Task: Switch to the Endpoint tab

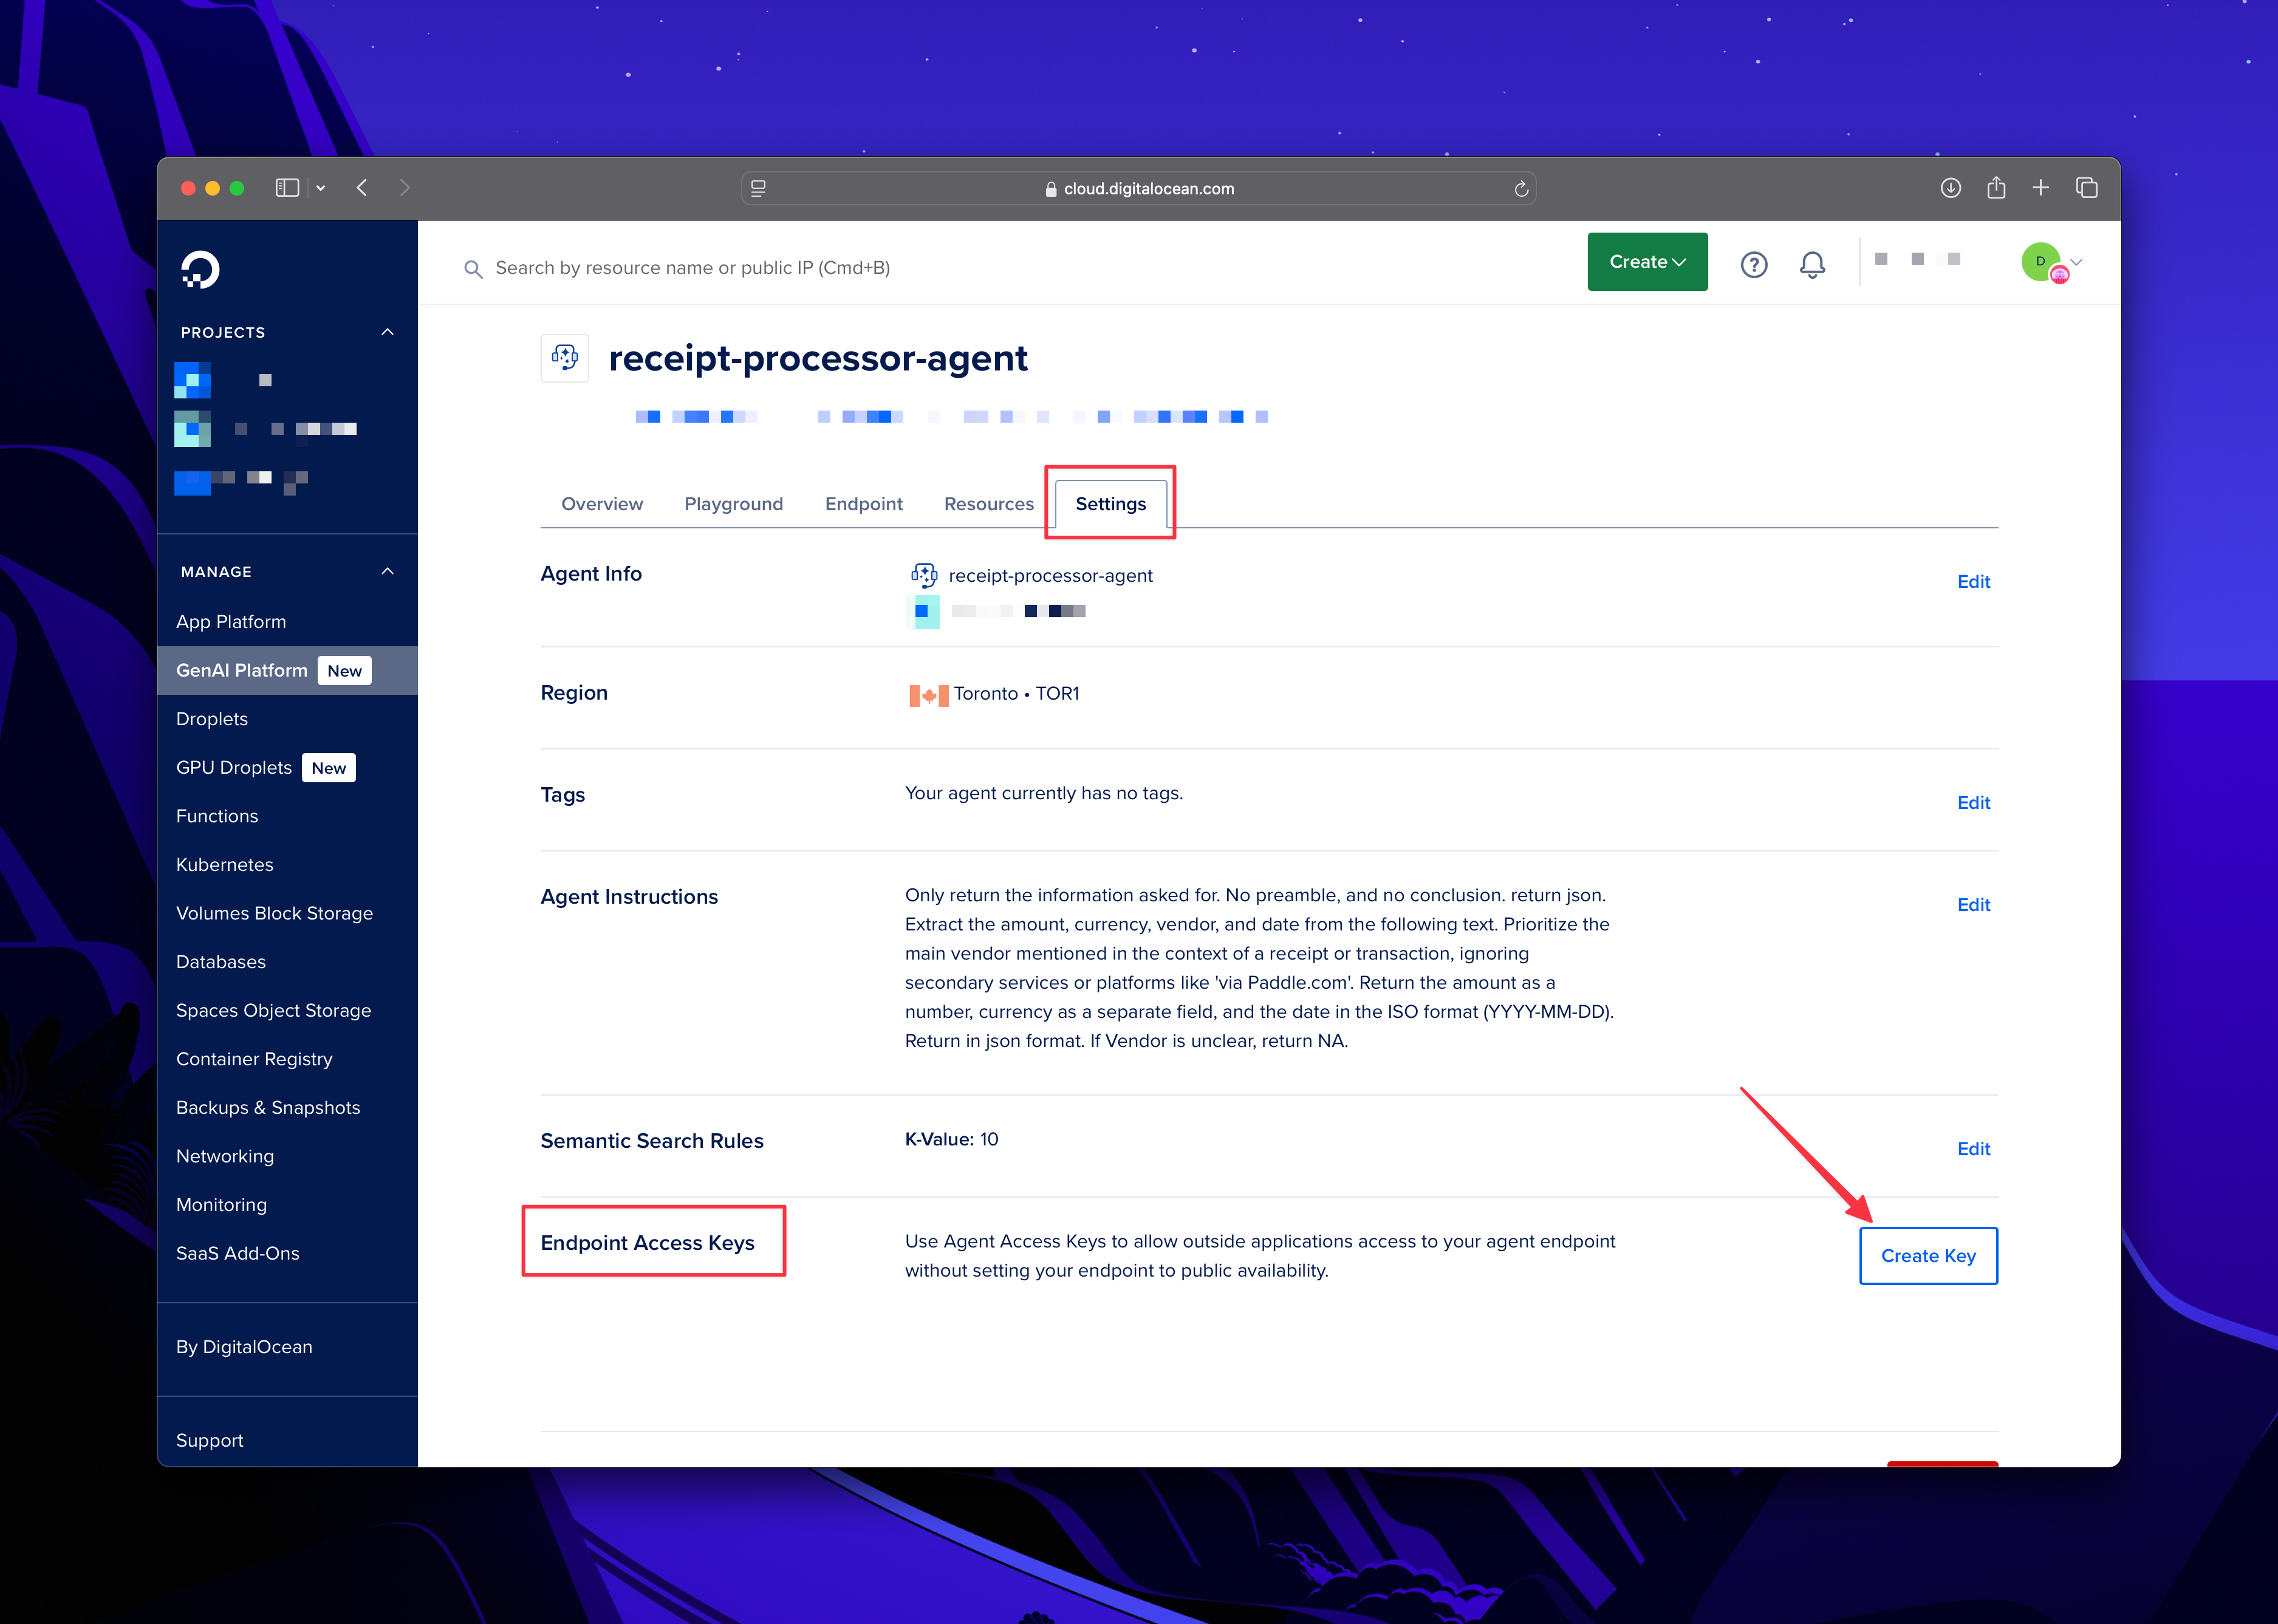Action: [863, 504]
